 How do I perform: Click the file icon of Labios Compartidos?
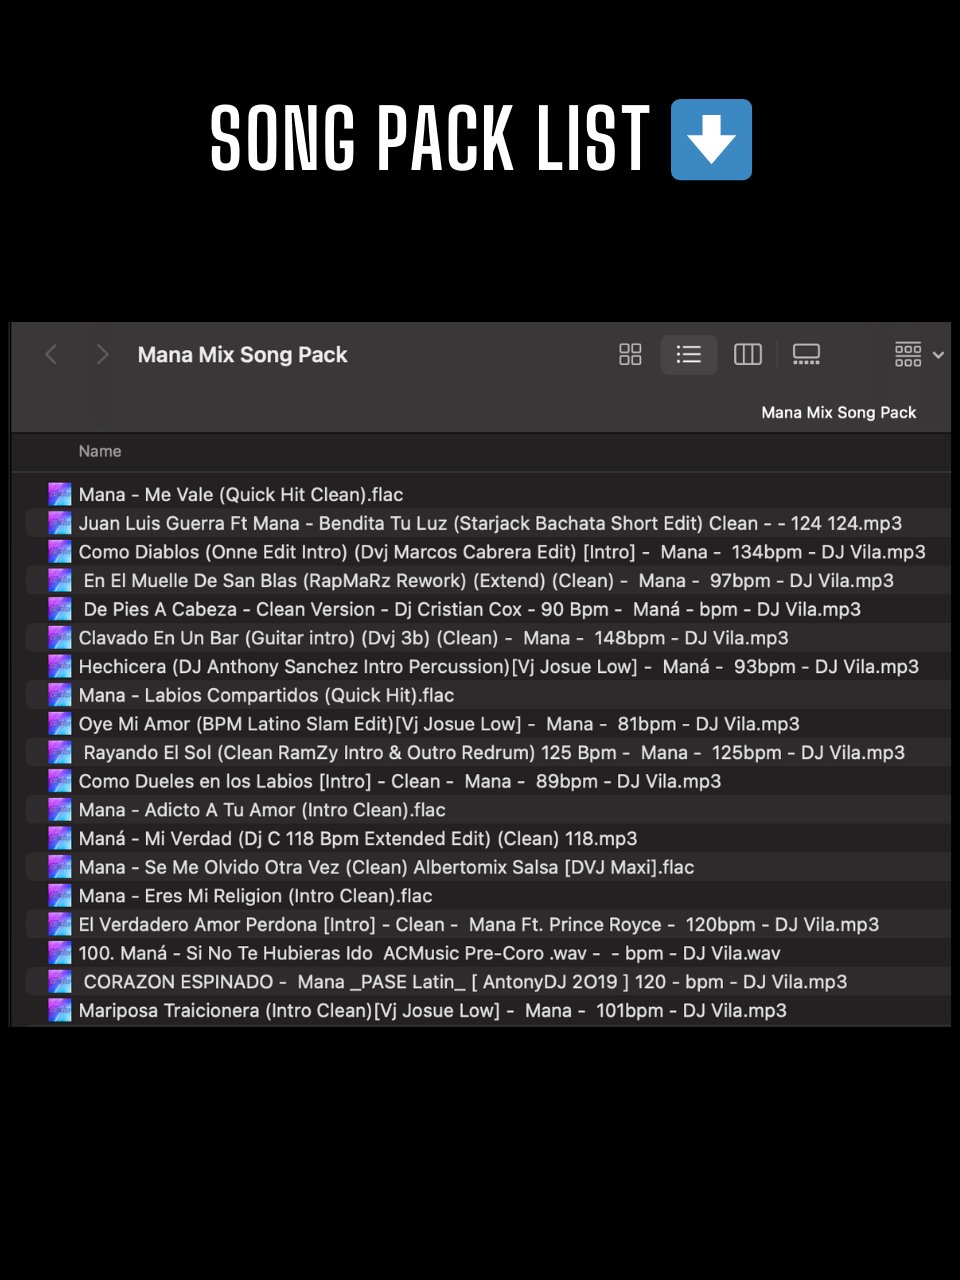point(60,695)
